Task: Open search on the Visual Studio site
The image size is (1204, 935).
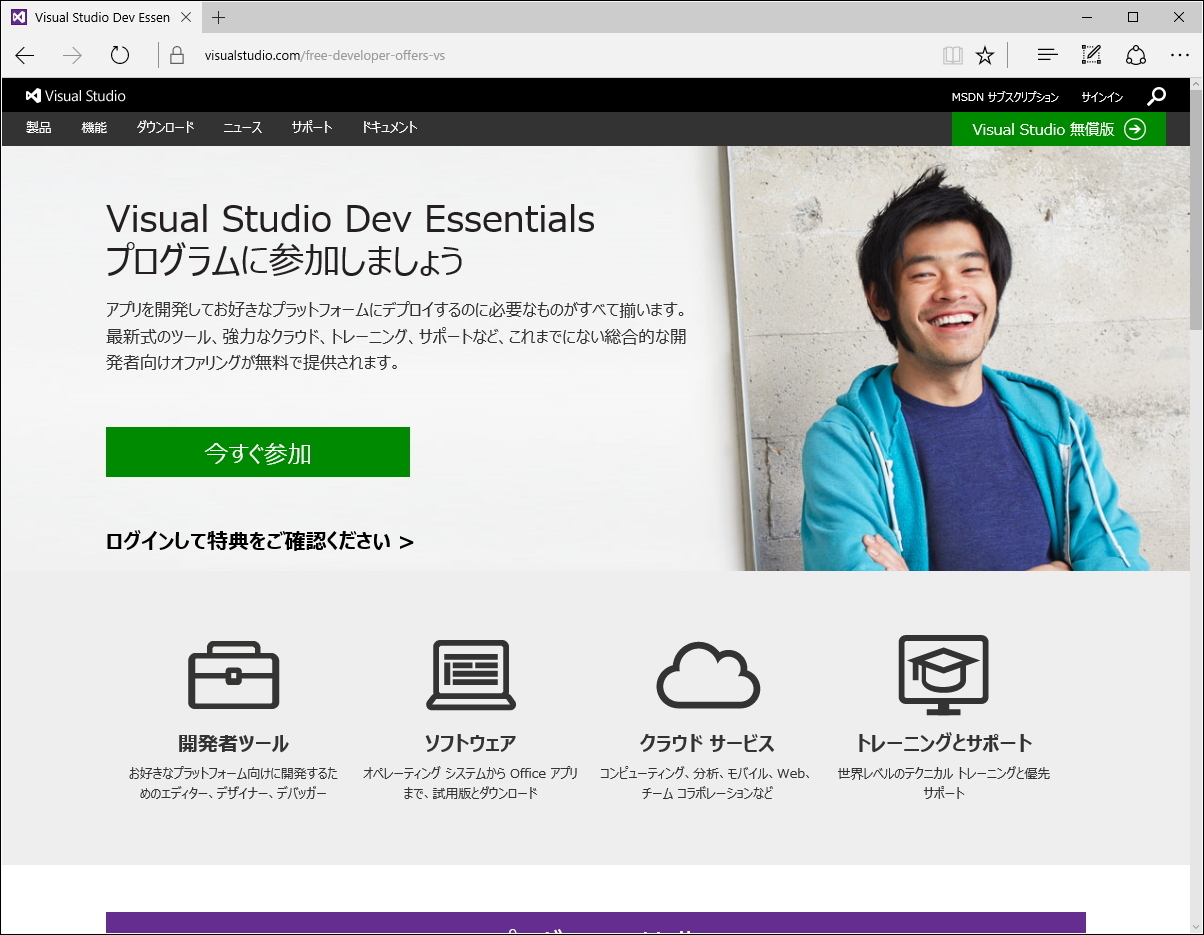Action: 1156,95
